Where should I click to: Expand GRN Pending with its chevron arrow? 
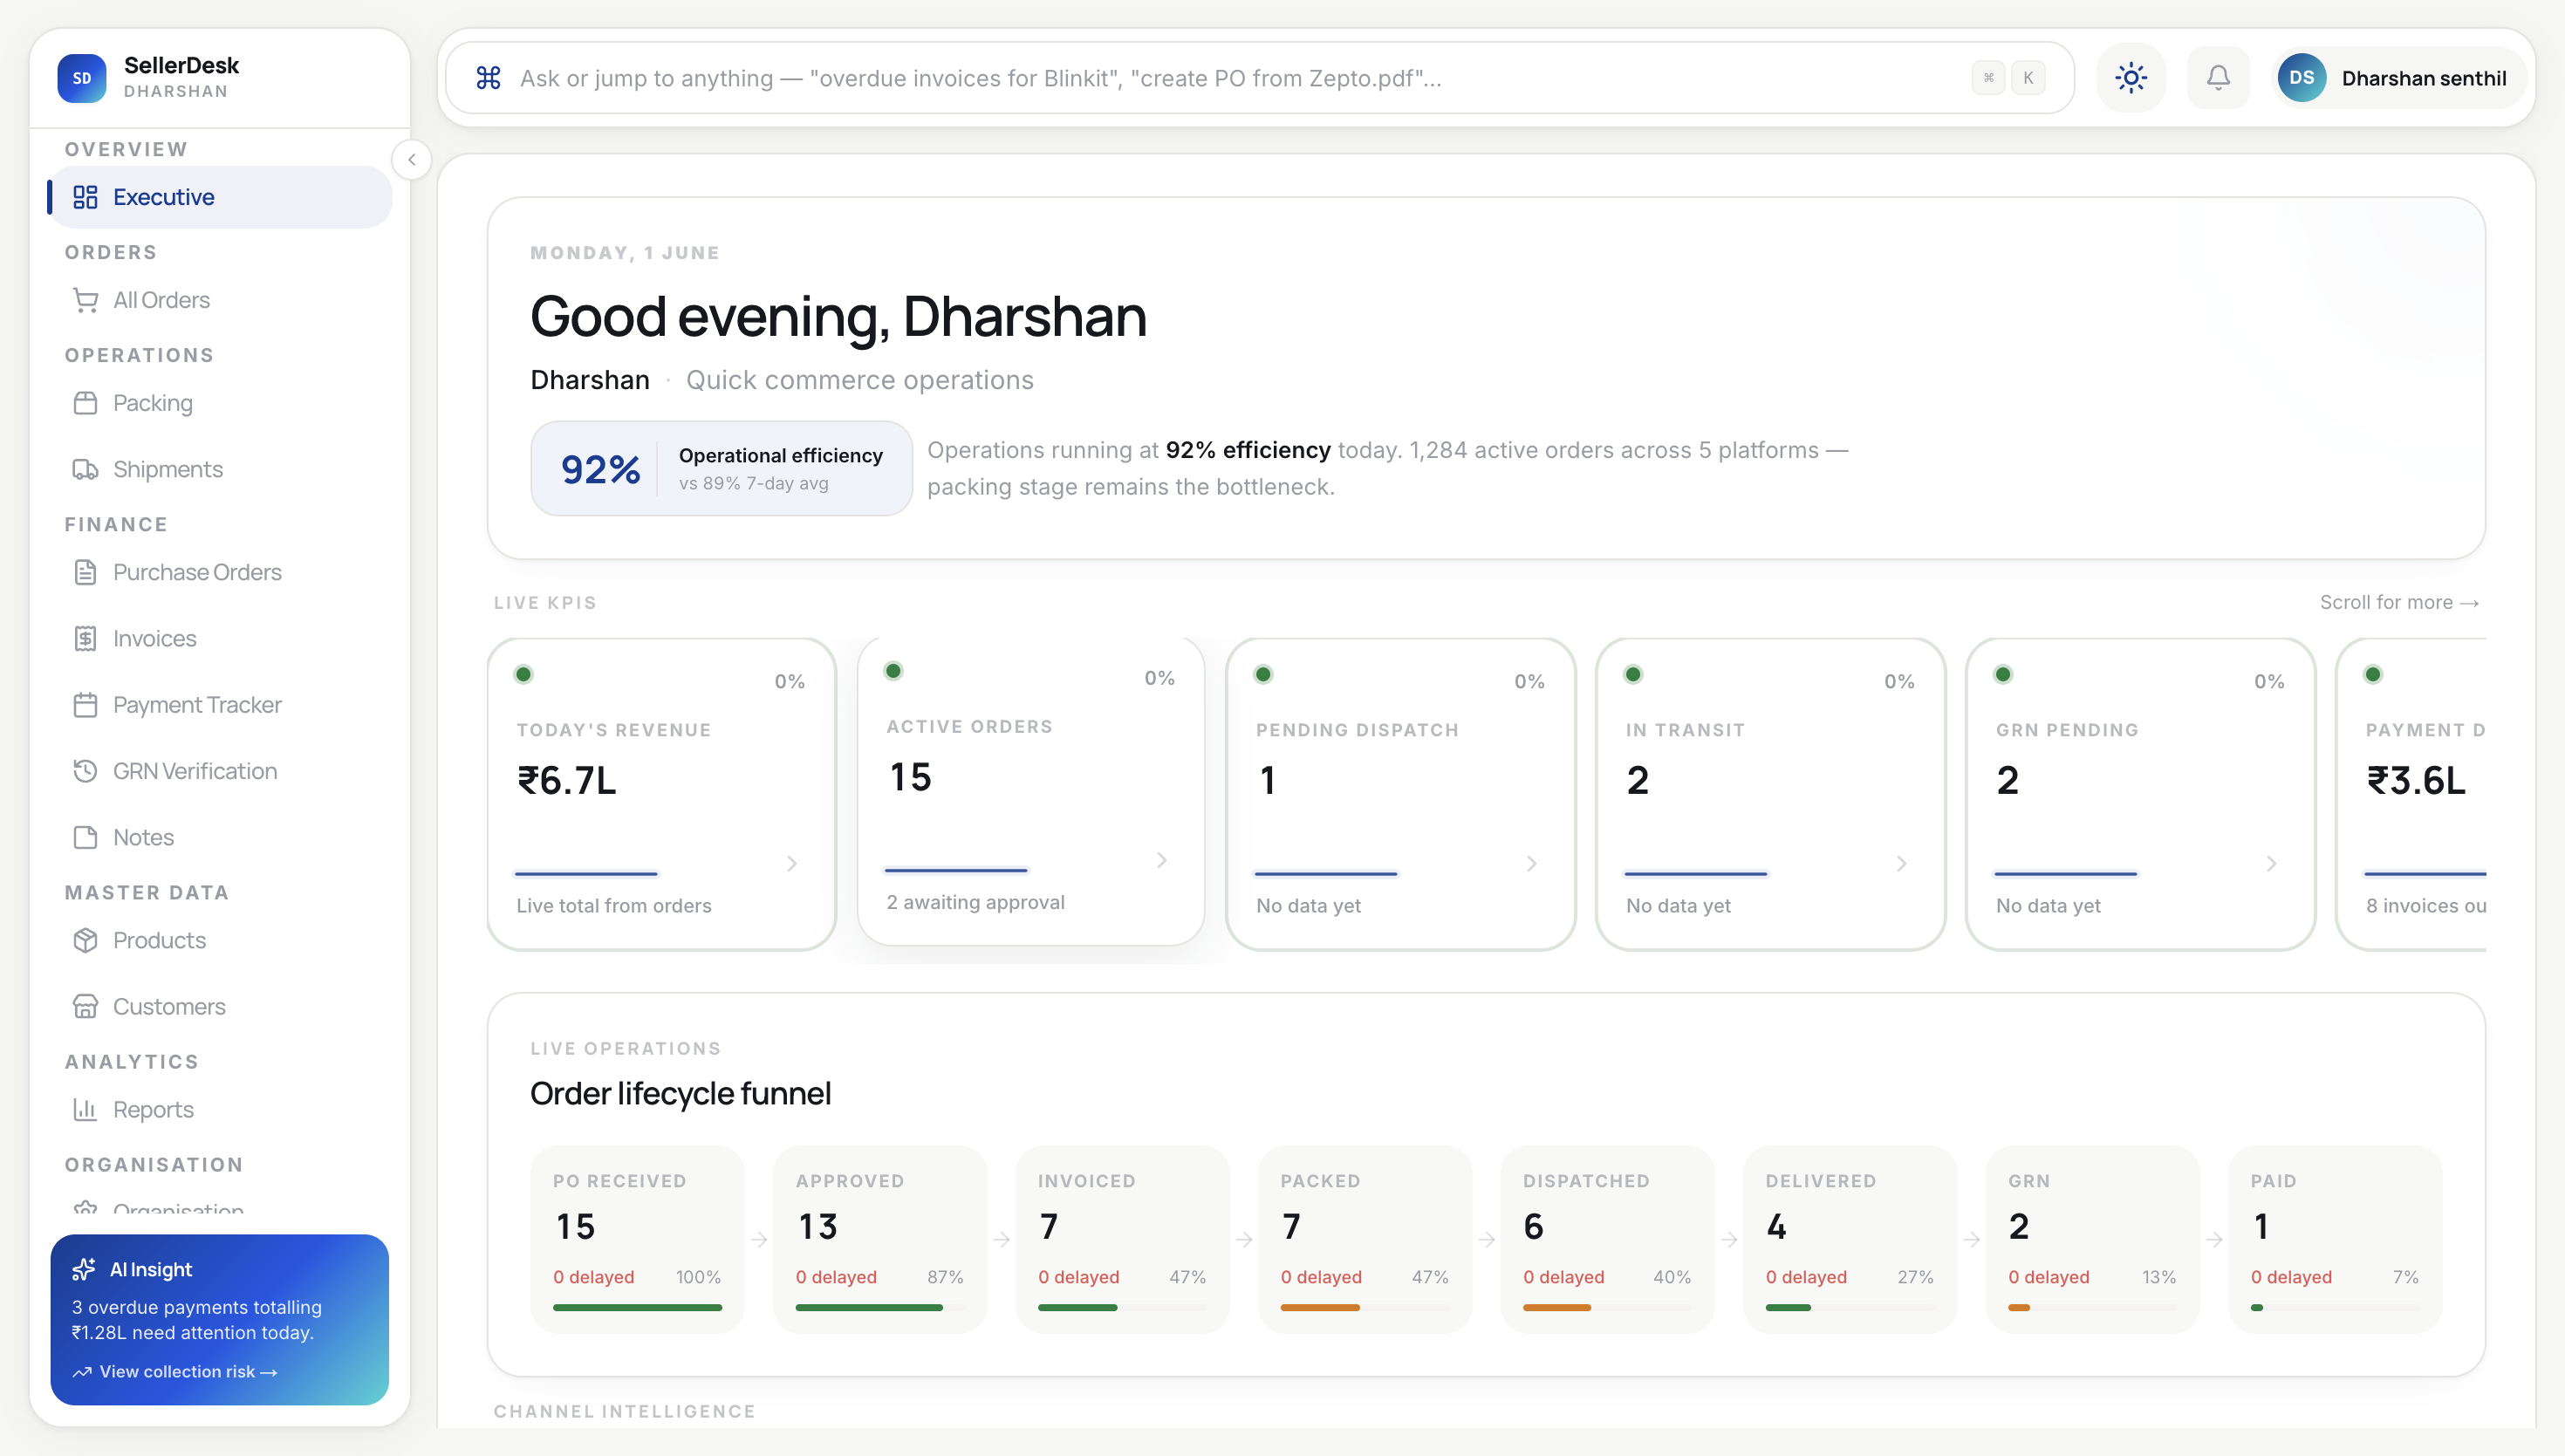point(2272,863)
